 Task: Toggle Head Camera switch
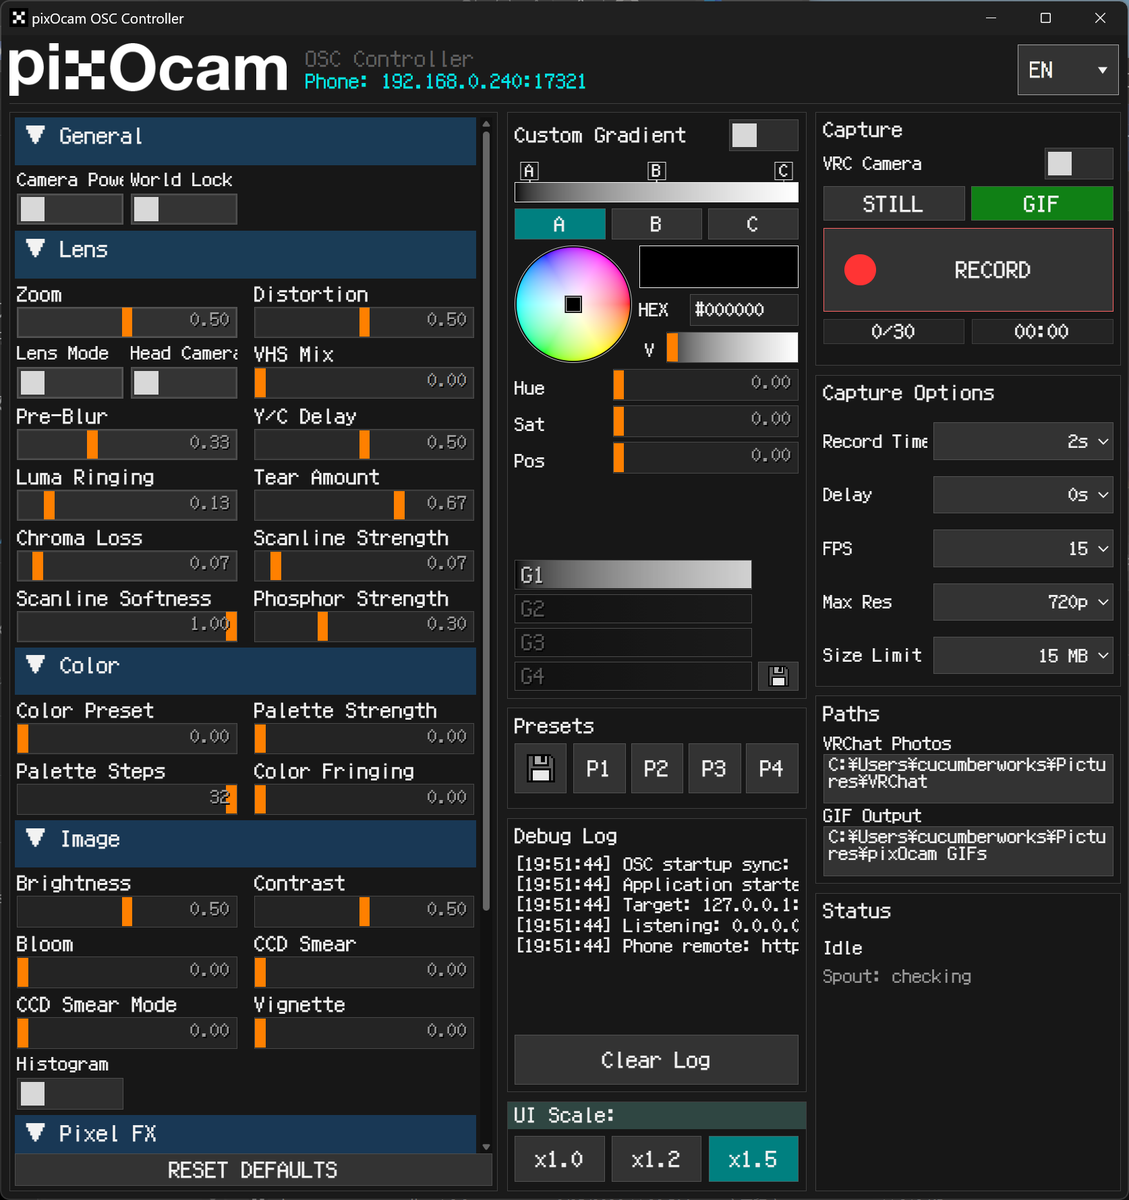(184, 383)
